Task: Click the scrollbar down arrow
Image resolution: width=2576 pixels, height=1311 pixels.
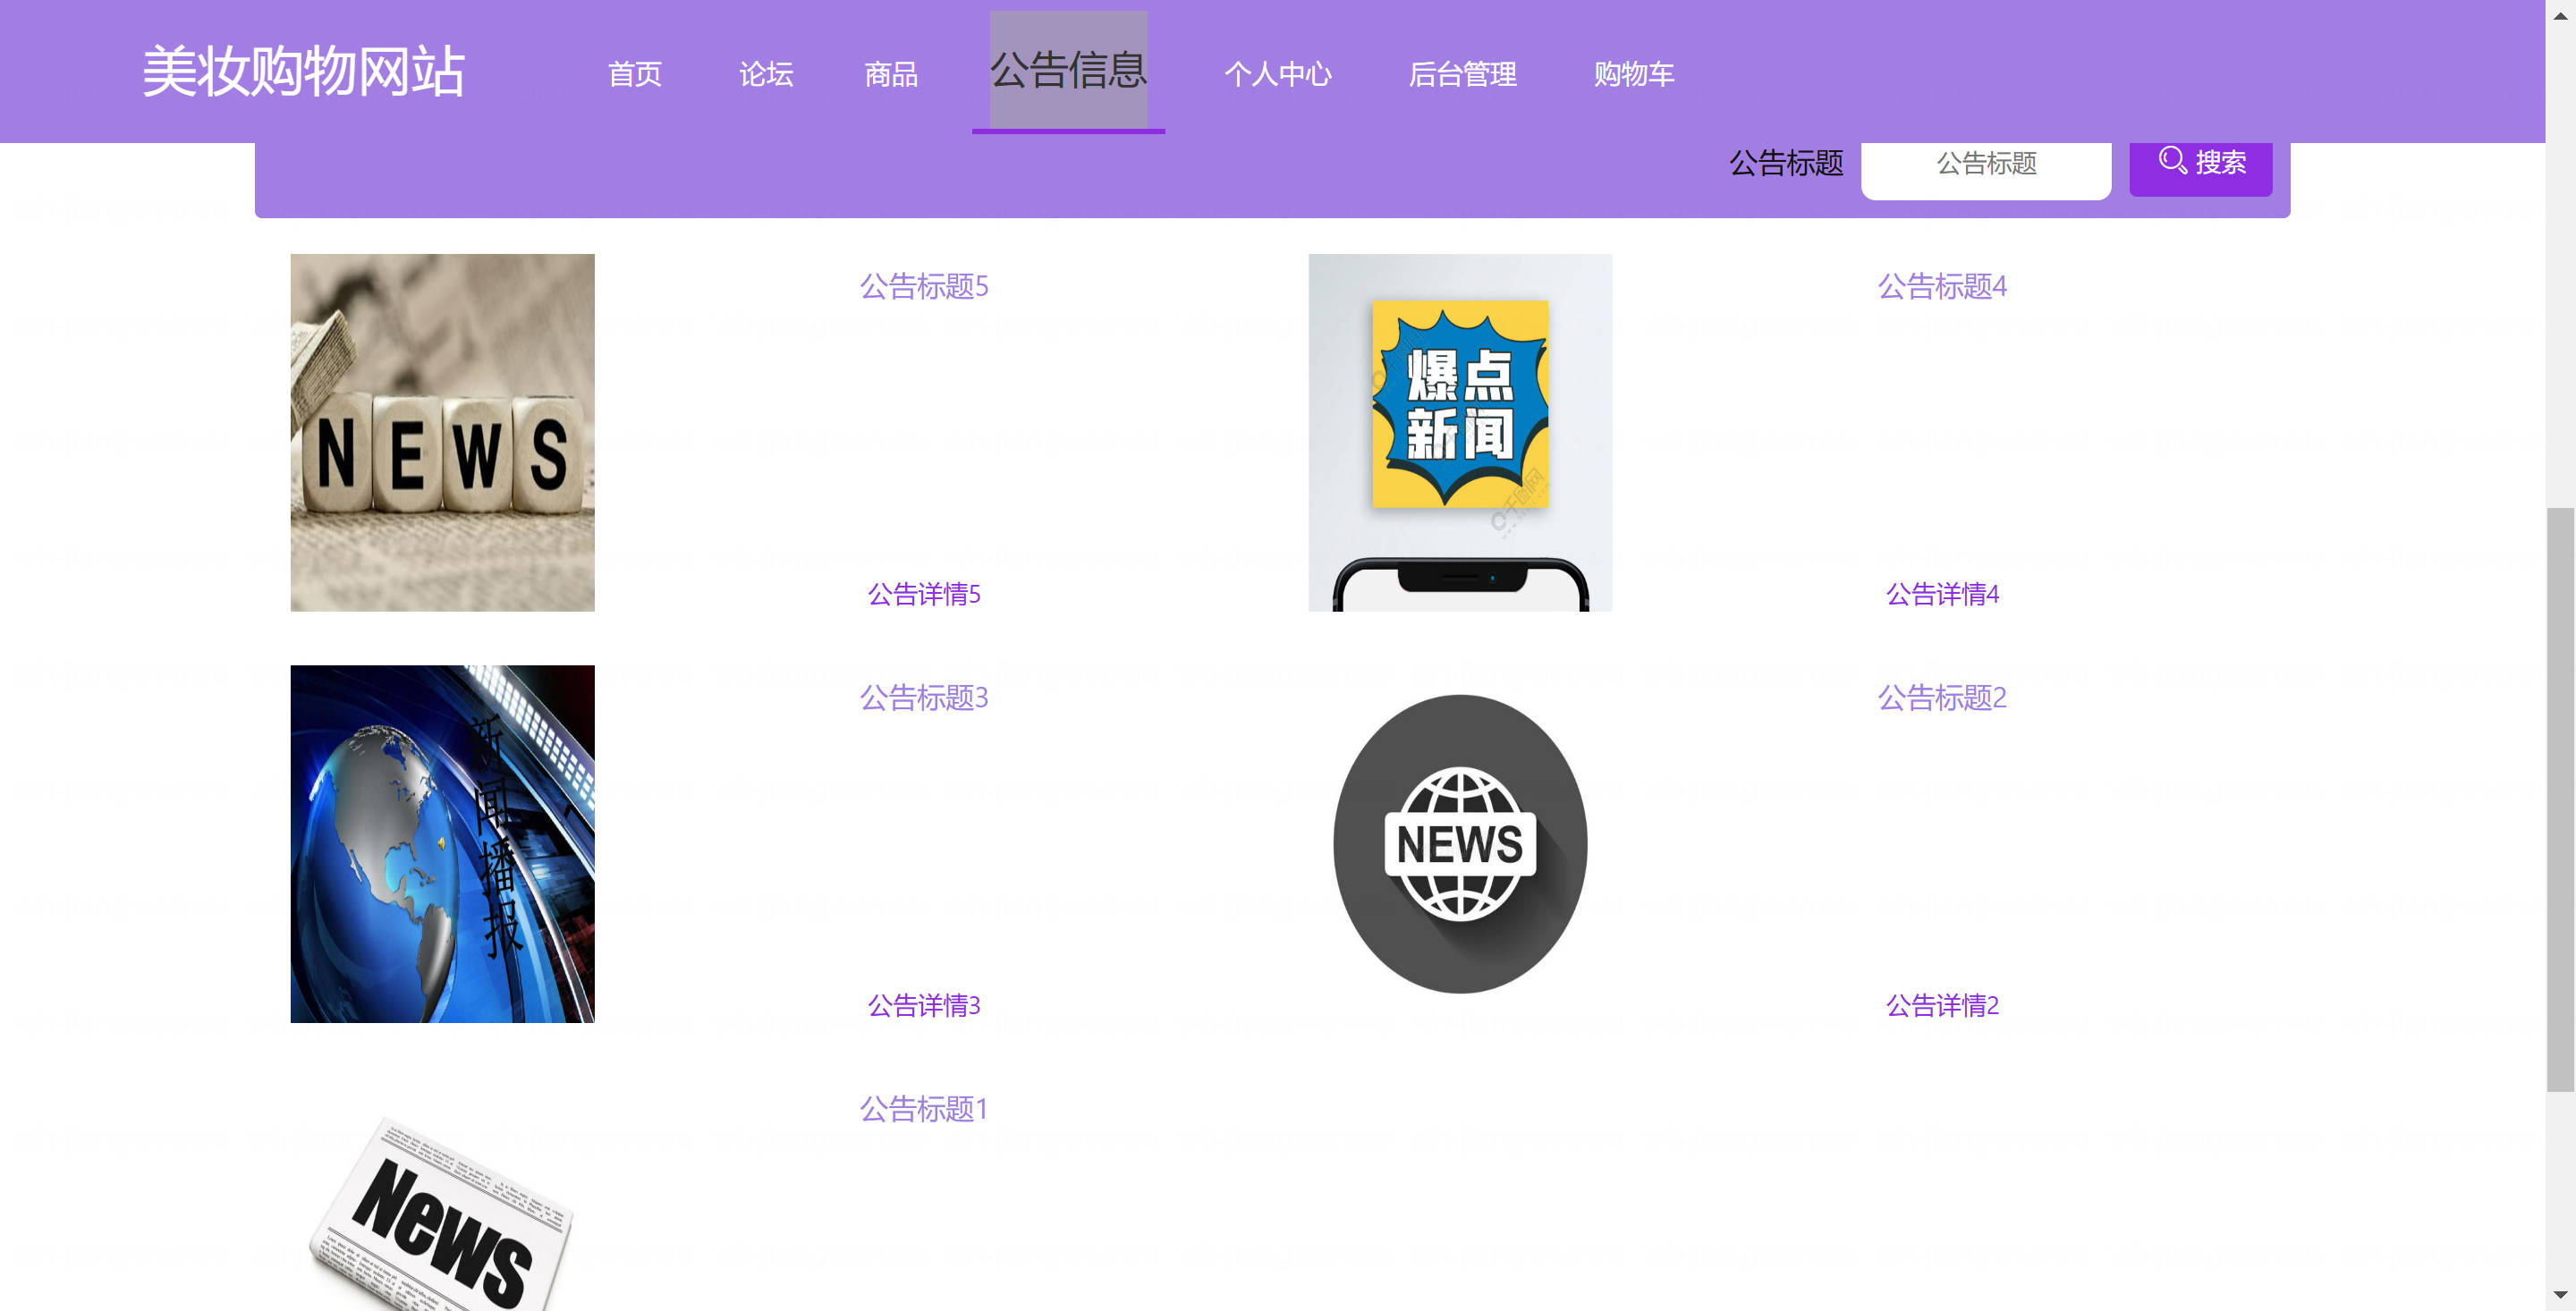Action: point(2560,1295)
